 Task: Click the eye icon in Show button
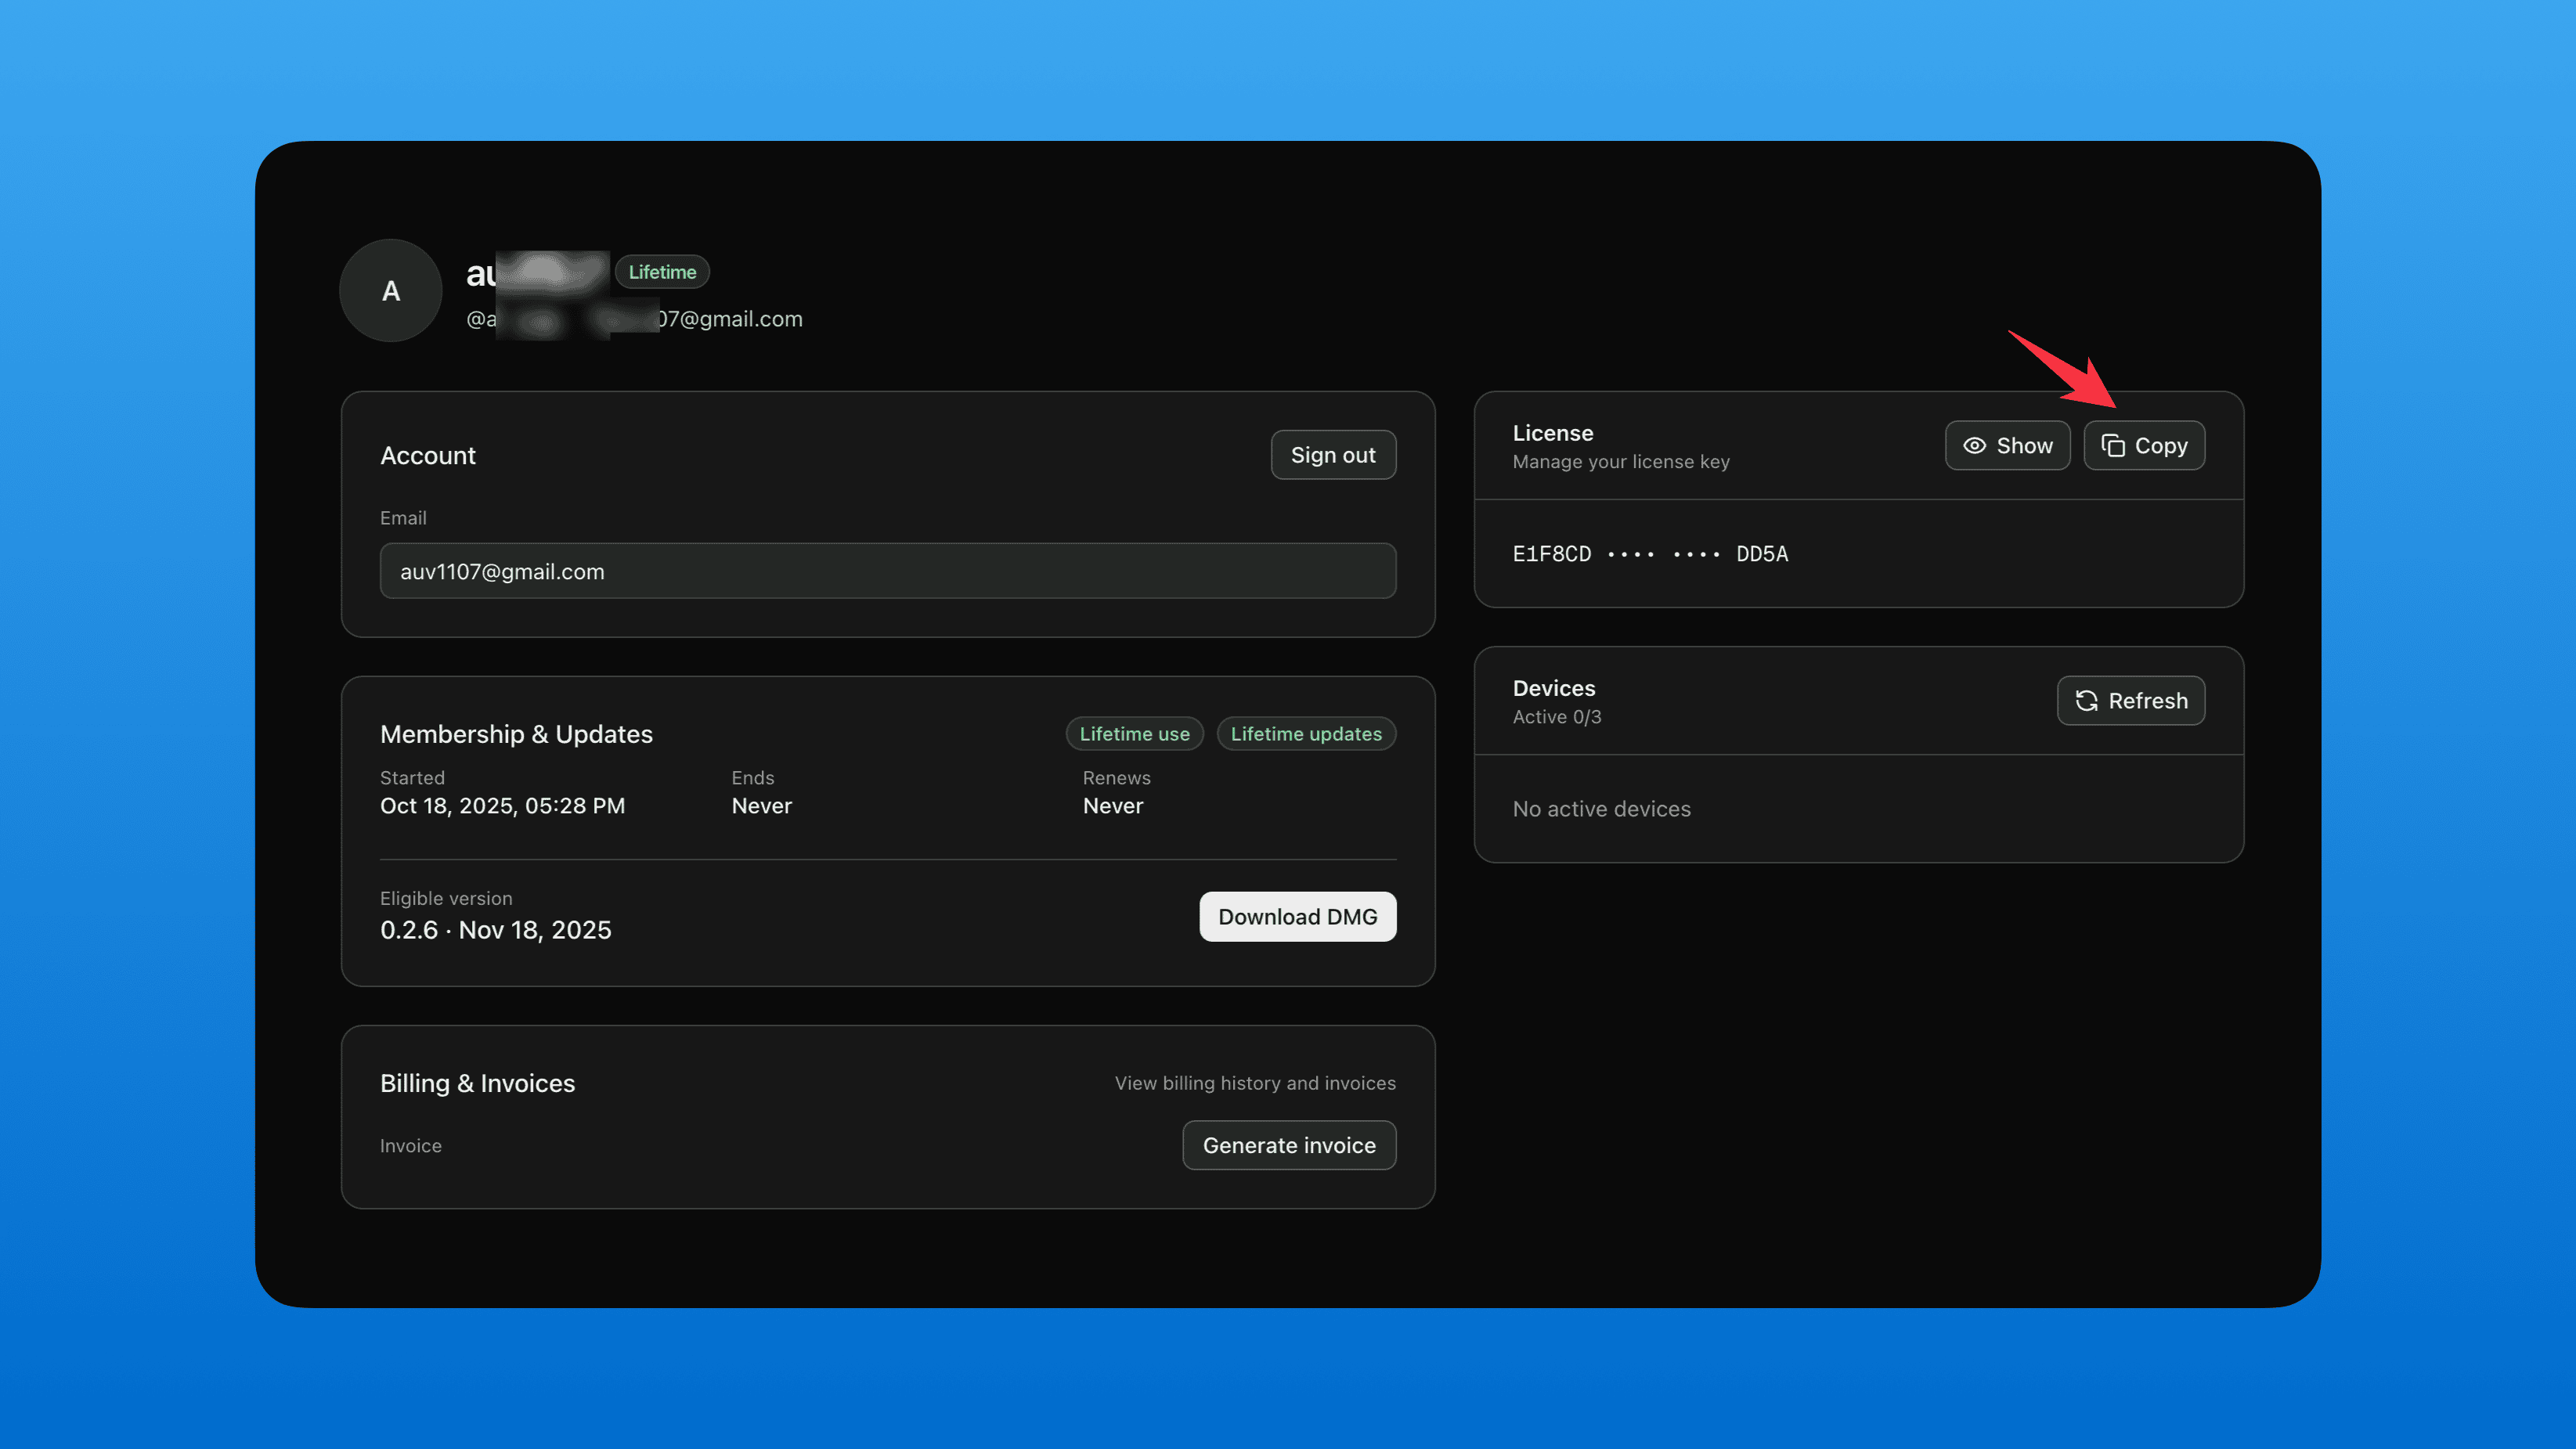1974,446
